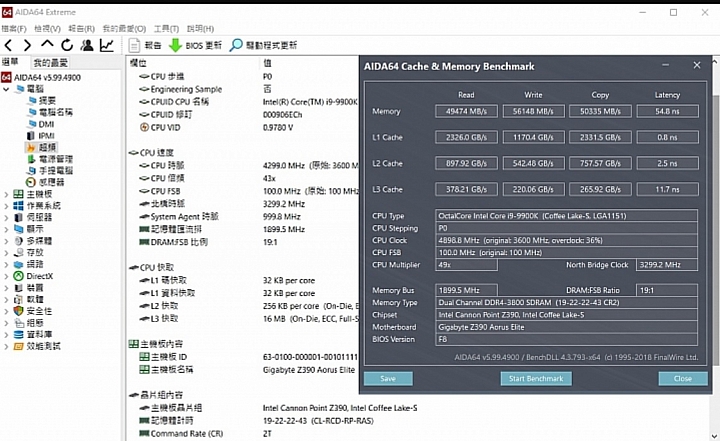
Task: Click the Xbox-style DirectX icon
Action: pyautogui.click(x=18, y=276)
